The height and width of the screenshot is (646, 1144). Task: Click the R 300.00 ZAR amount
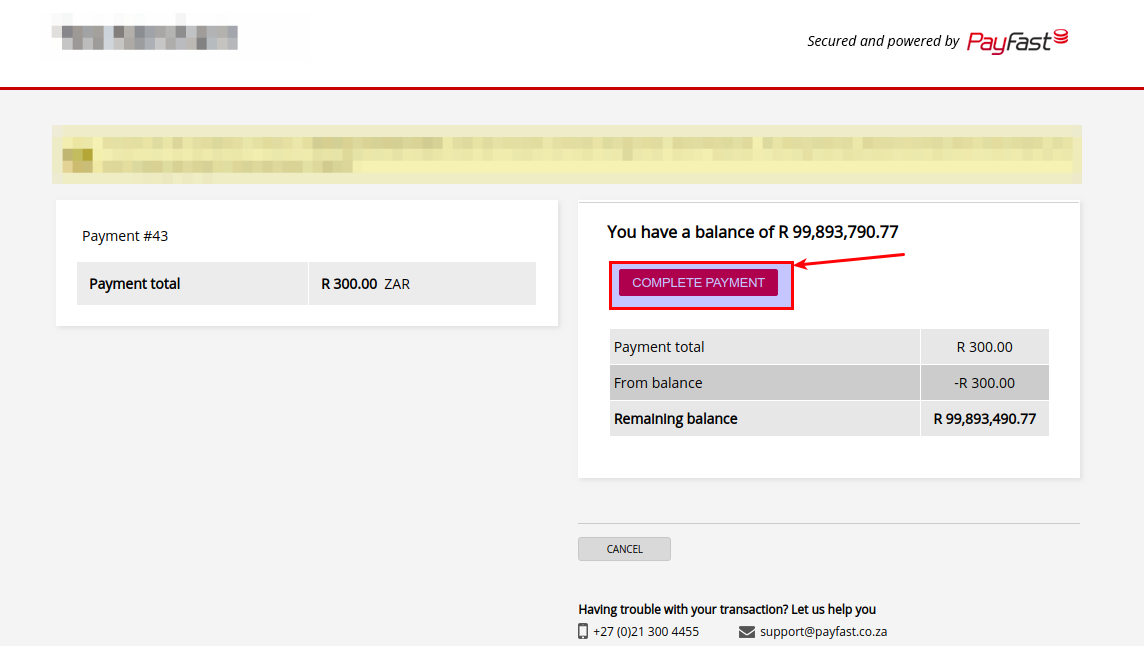coord(365,284)
